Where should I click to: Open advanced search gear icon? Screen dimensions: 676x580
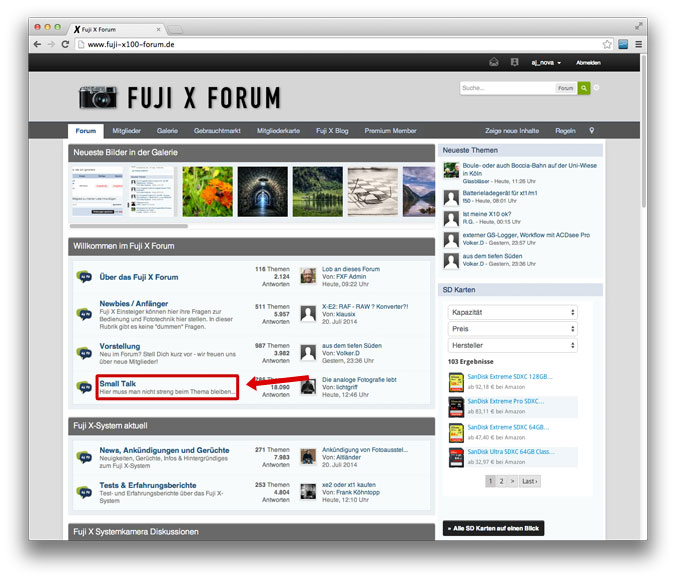tap(597, 88)
